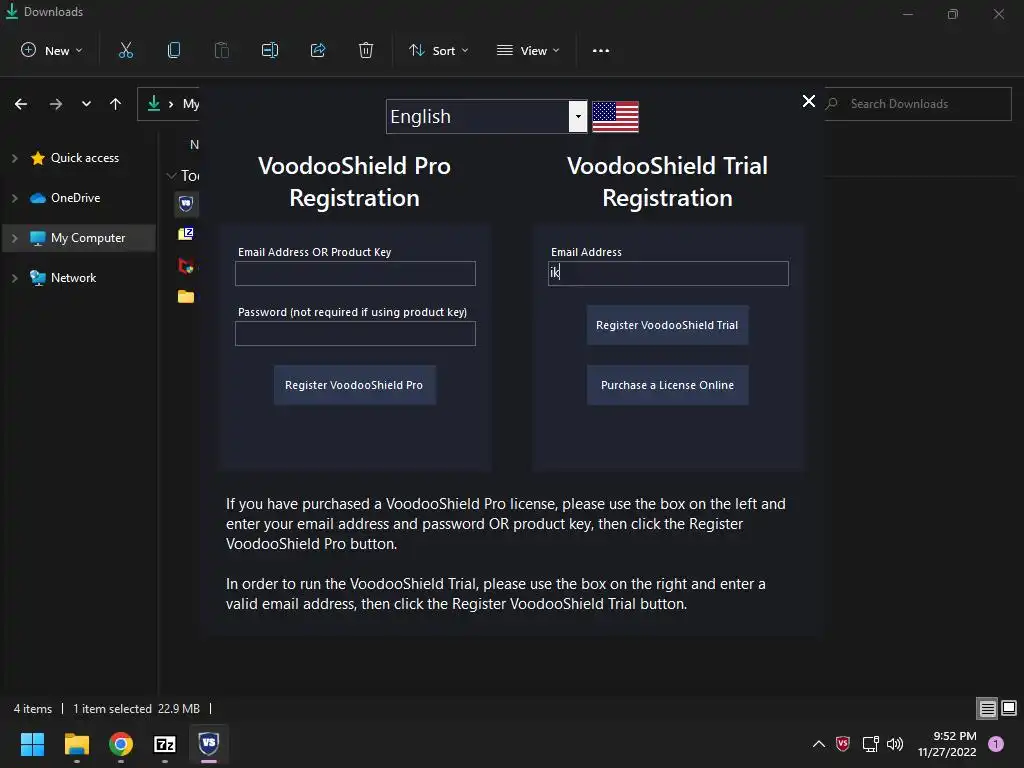The image size is (1024, 768).
Task: Select the yellow folder item in list
Action: coord(186,296)
